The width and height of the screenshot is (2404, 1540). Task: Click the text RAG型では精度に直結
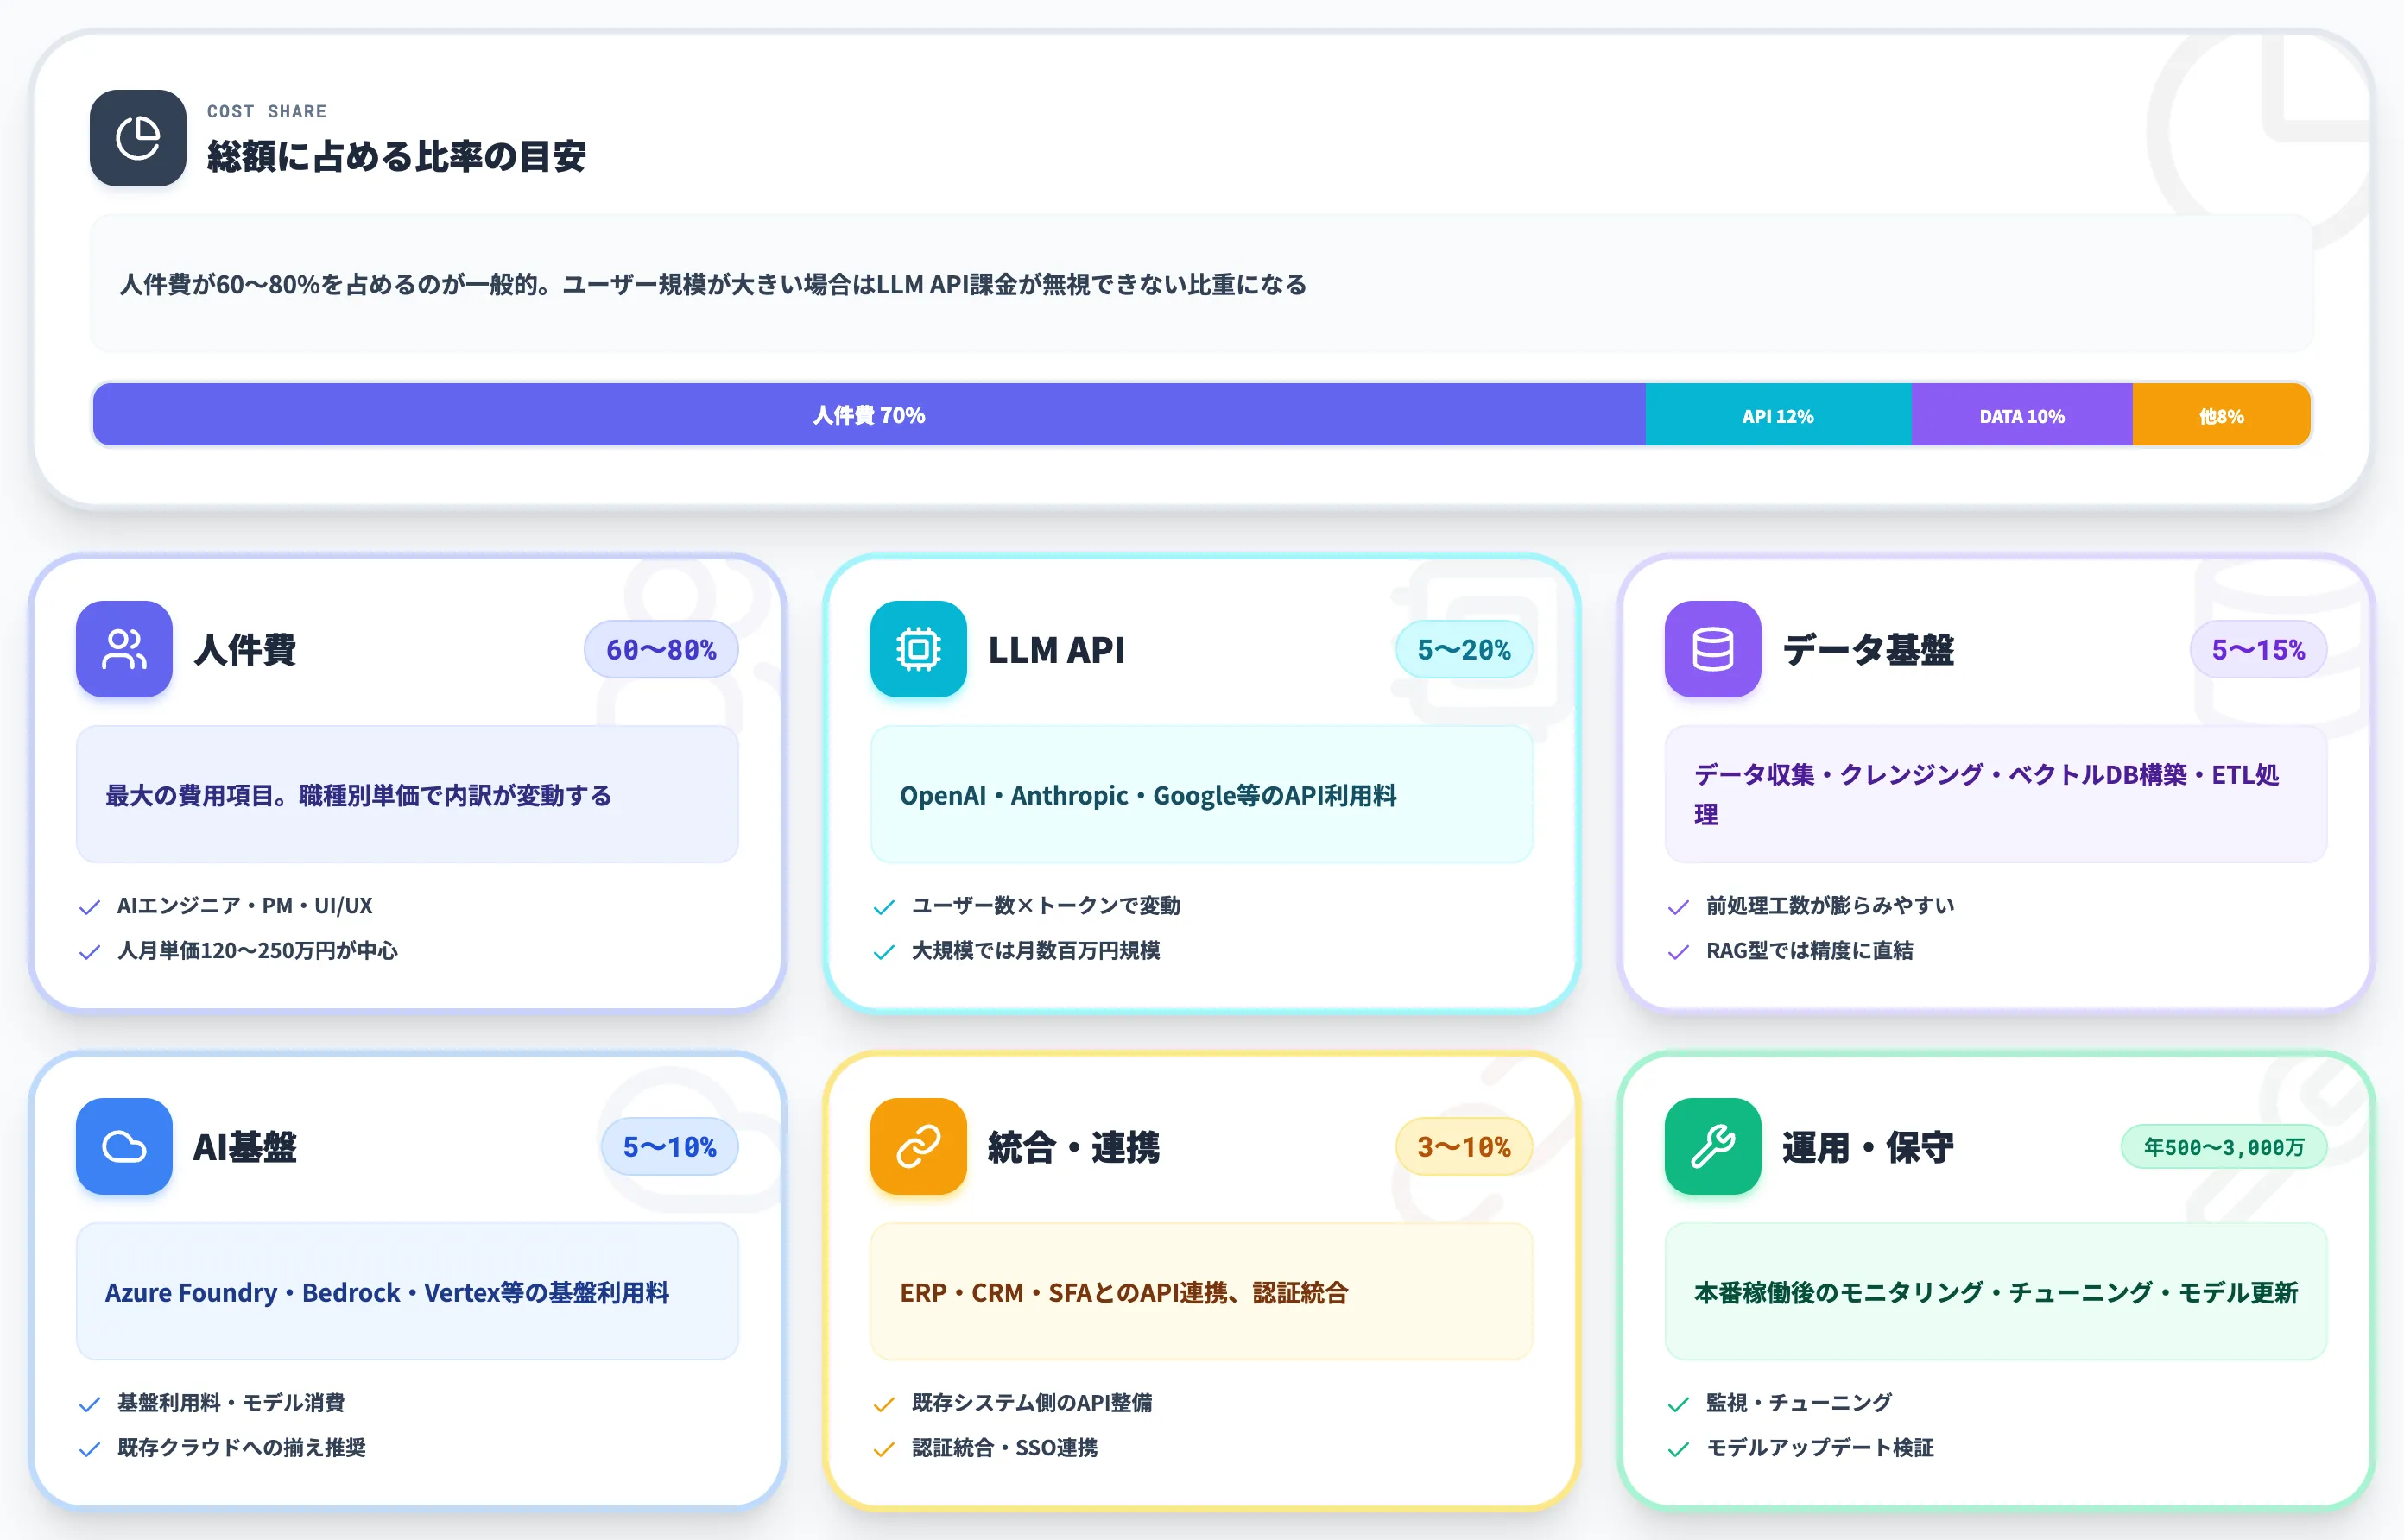[x=1809, y=951]
